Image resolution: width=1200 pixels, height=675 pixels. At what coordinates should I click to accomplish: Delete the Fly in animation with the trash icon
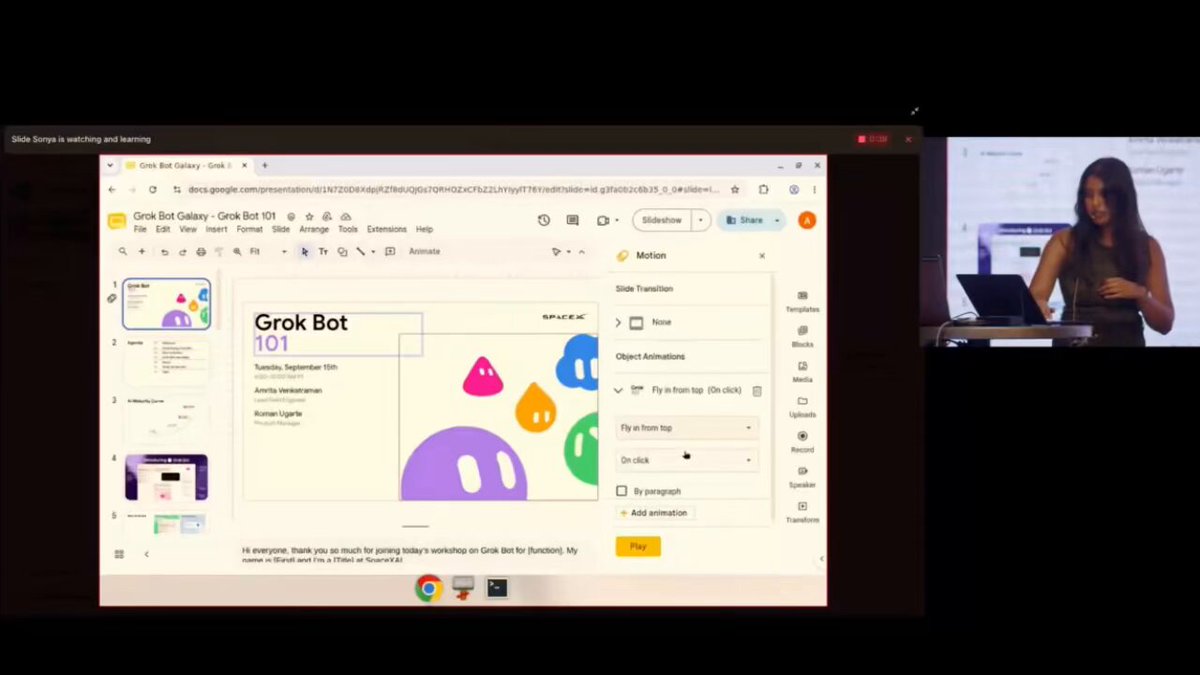(x=757, y=391)
